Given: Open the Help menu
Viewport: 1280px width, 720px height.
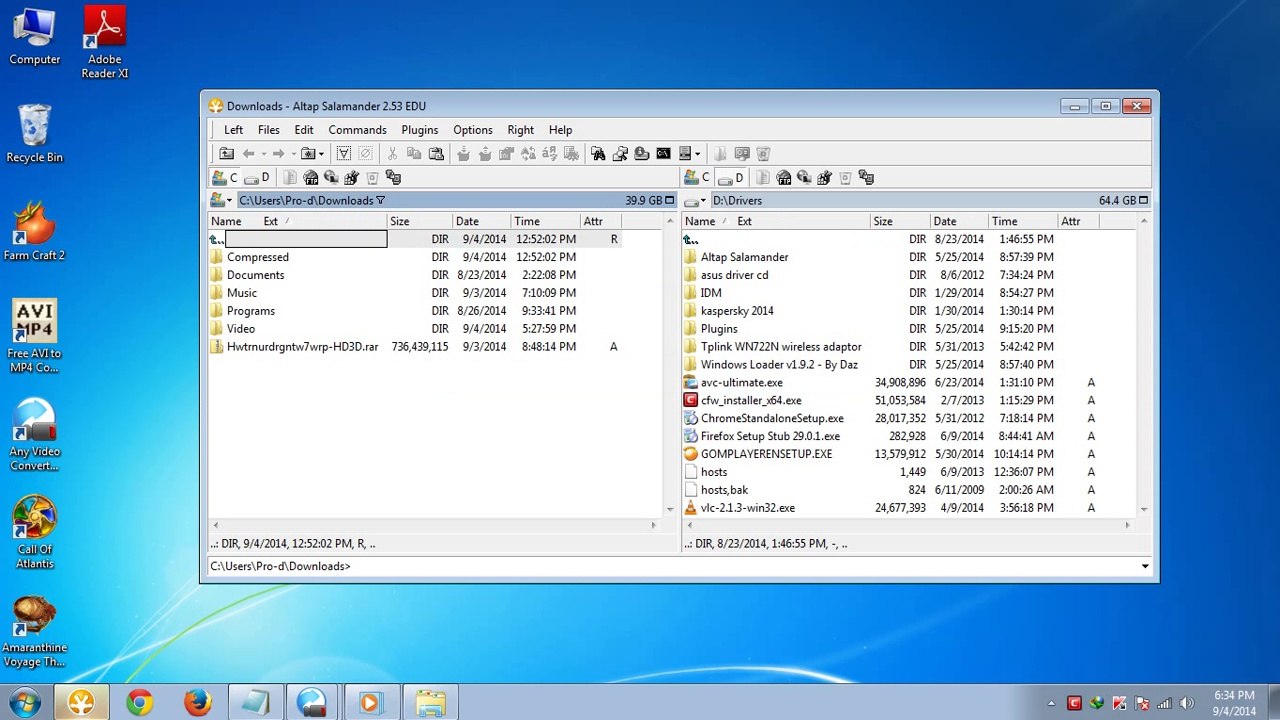Looking at the screenshot, I should click(560, 130).
